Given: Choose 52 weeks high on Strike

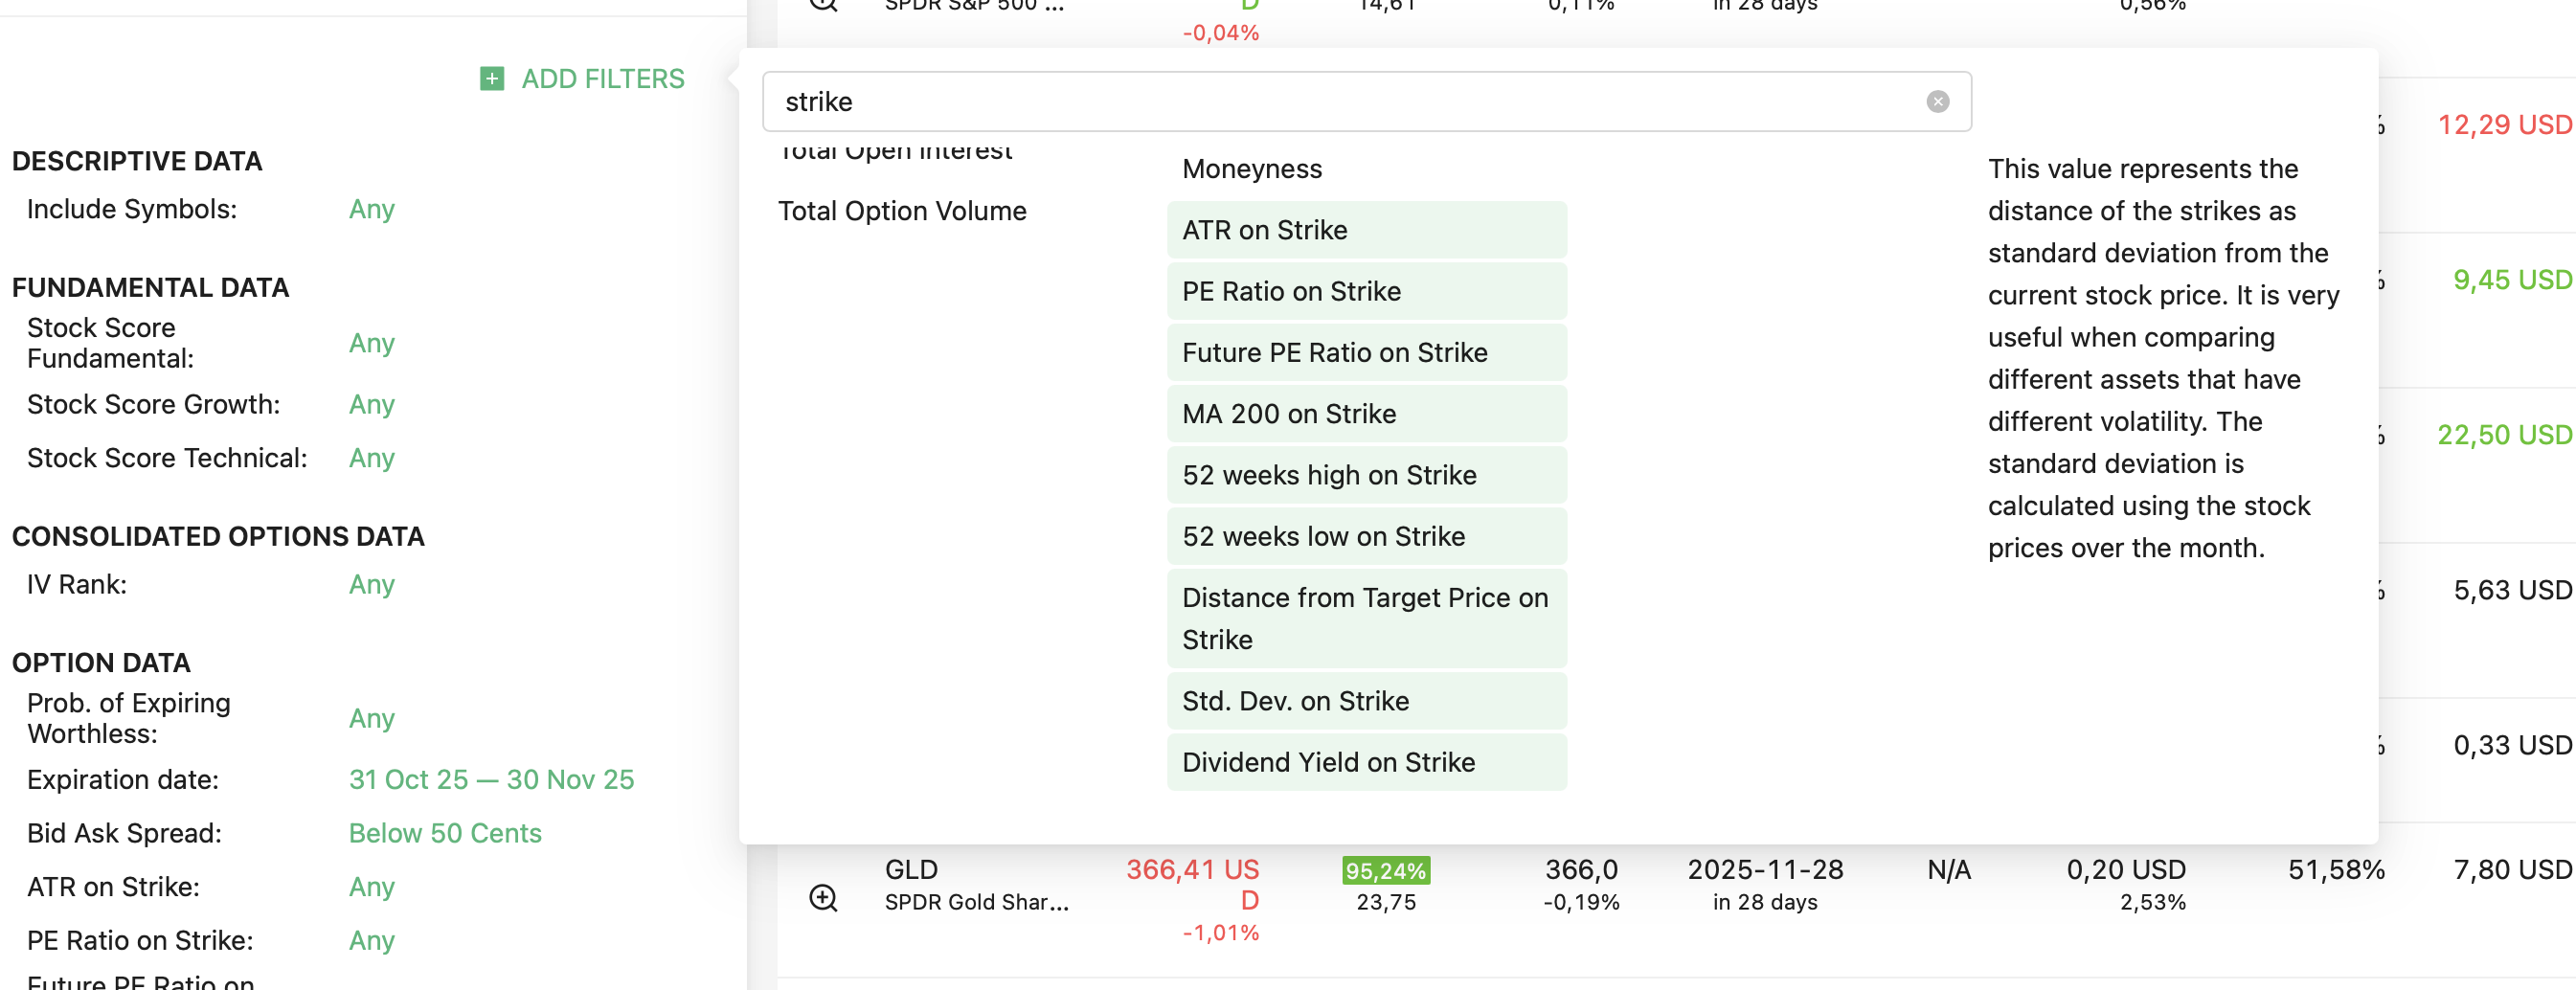Looking at the screenshot, I should pyautogui.click(x=1365, y=475).
